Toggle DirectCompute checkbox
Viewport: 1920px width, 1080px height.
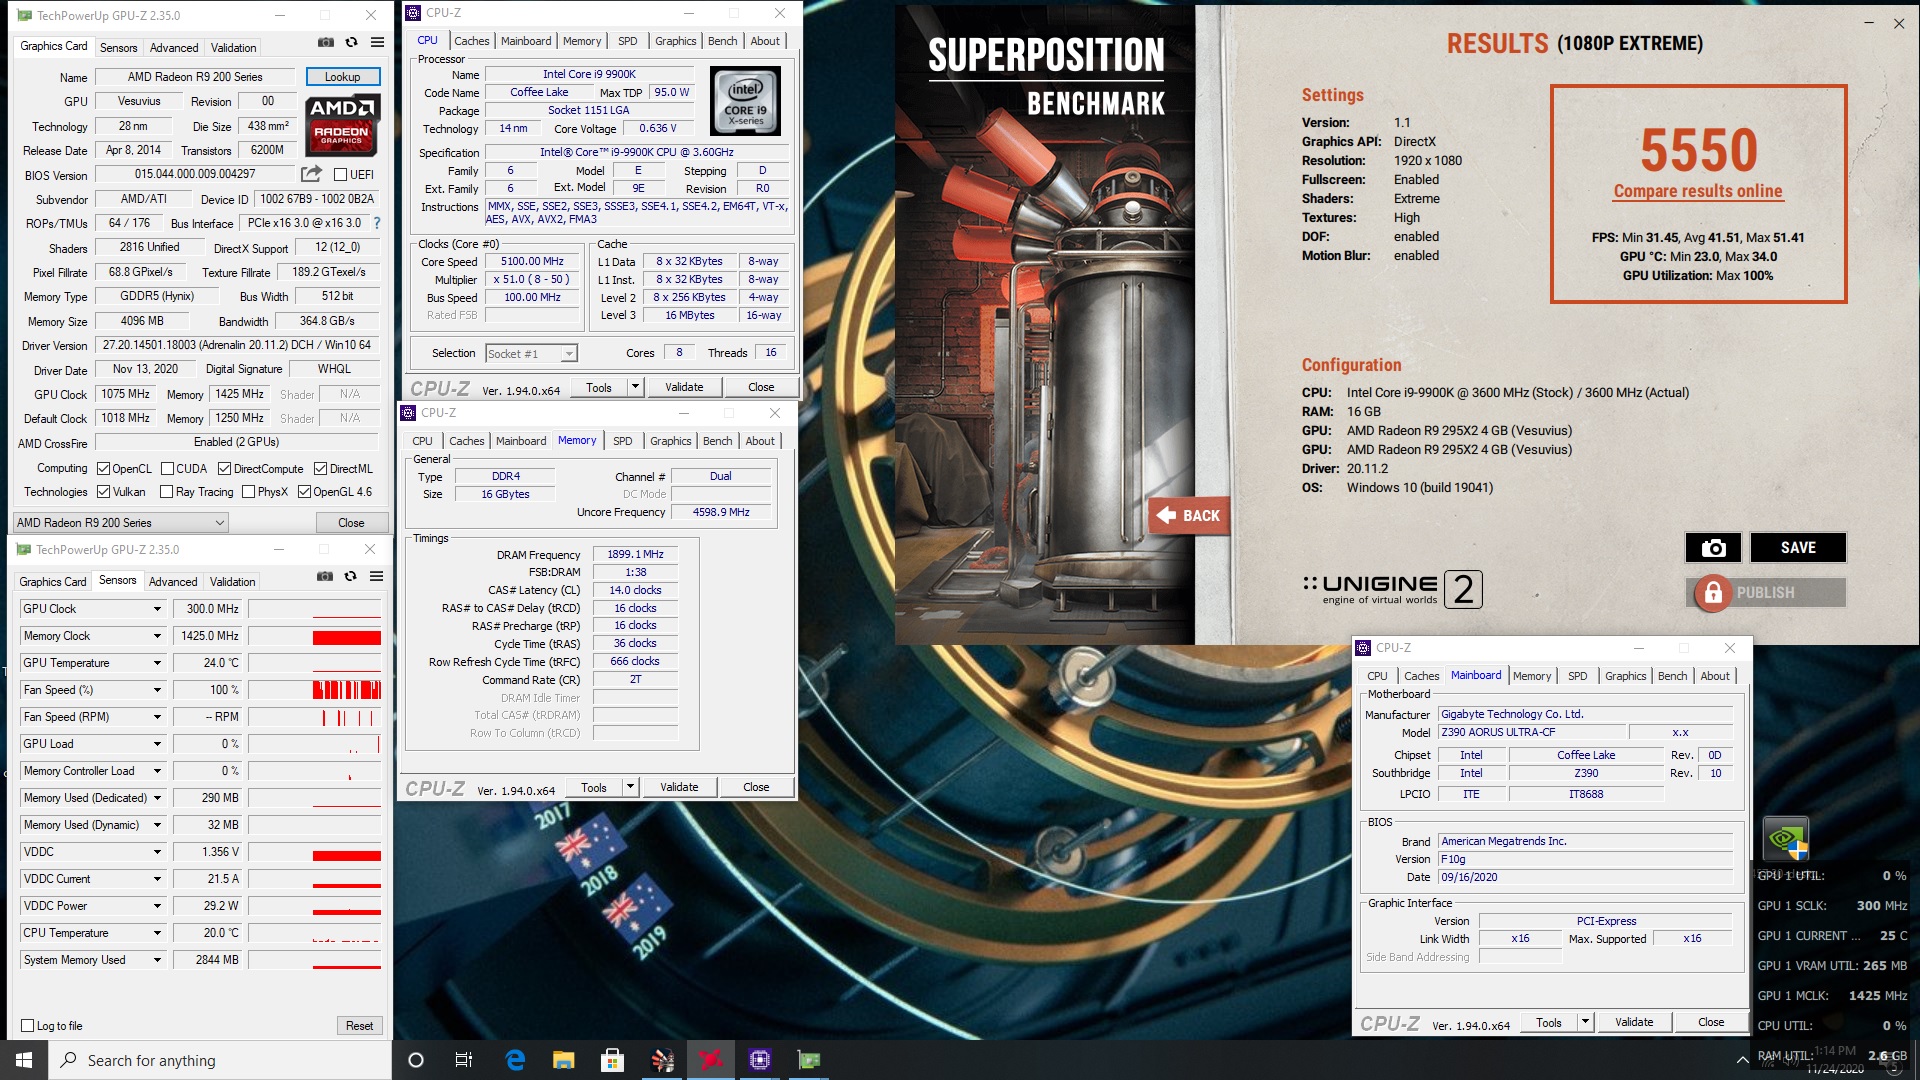click(224, 469)
